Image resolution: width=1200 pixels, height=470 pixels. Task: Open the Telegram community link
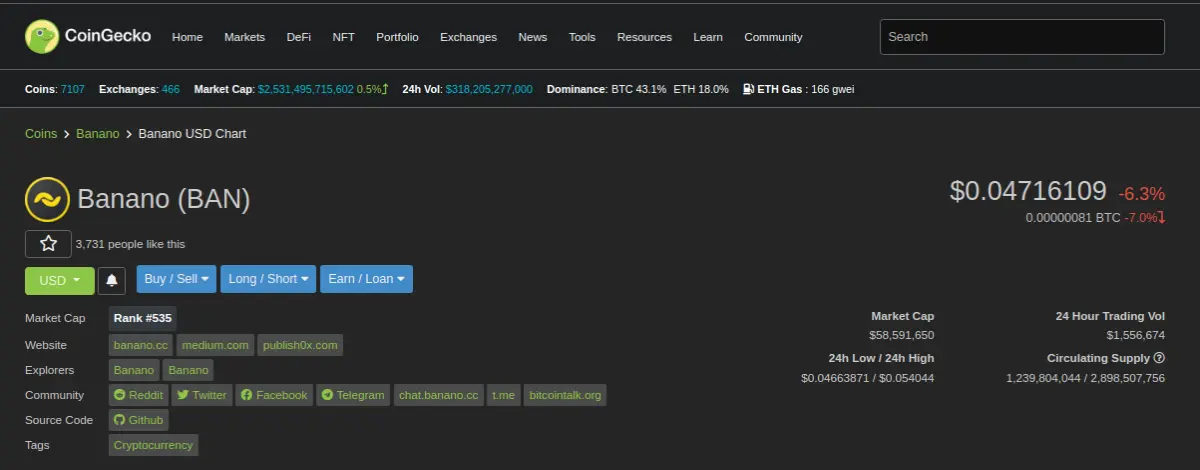click(x=353, y=395)
